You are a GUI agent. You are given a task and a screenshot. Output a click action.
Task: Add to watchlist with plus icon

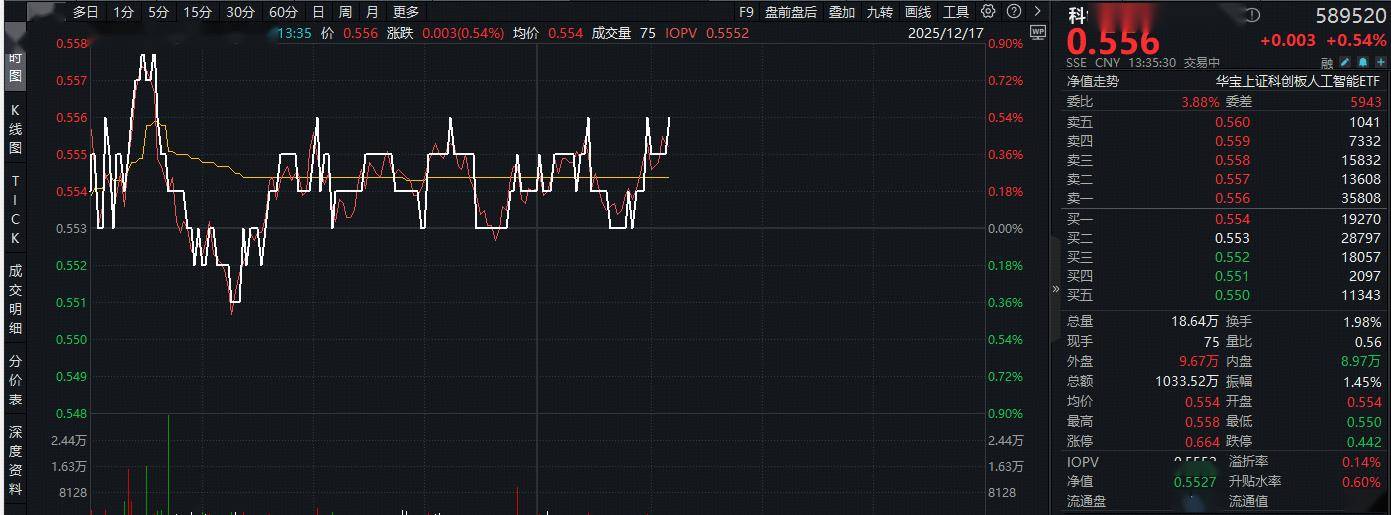[x=1381, y=63]
